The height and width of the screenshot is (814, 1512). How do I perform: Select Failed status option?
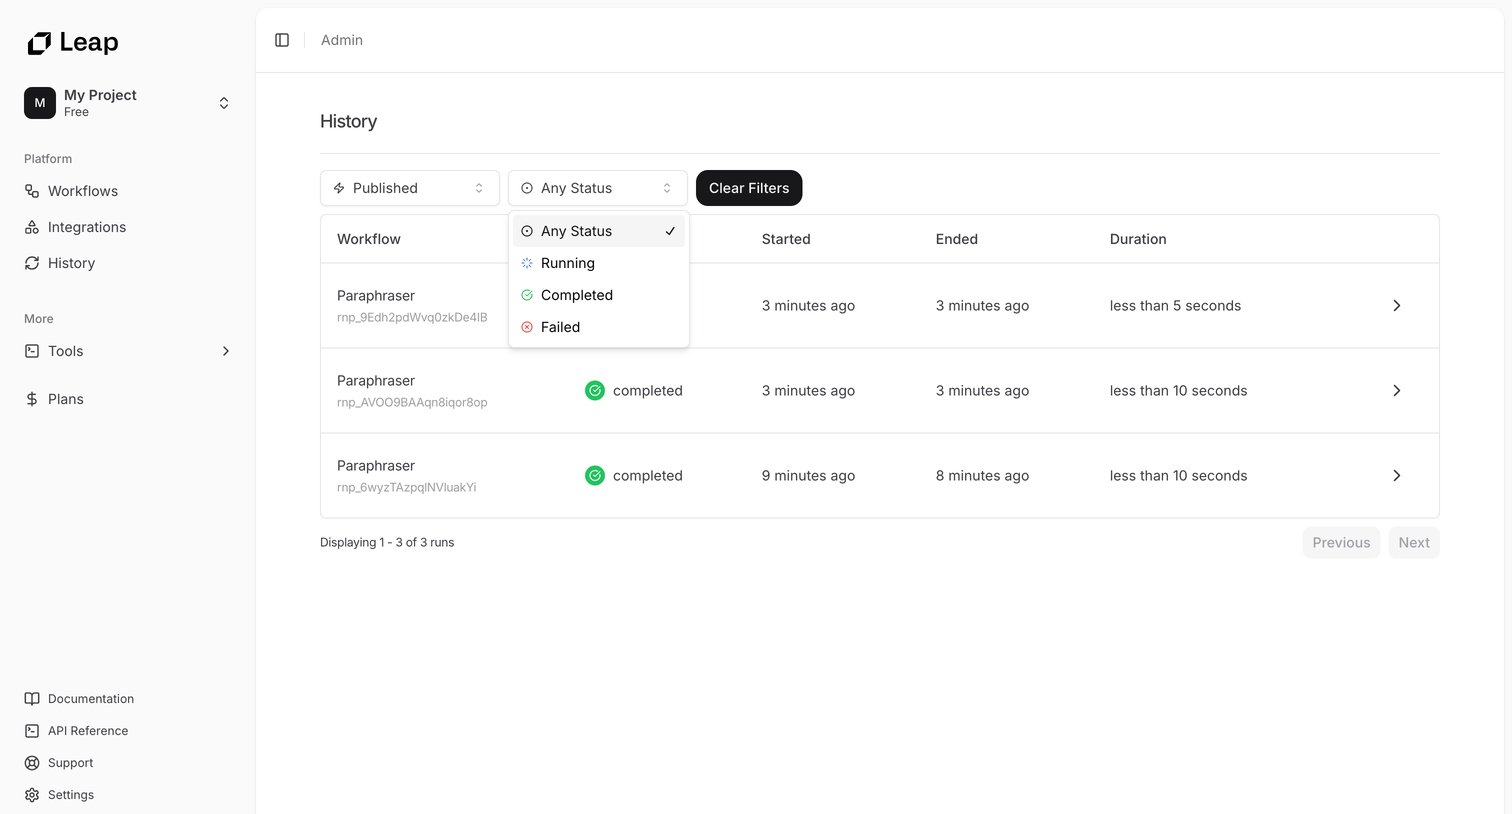(599, 327)
